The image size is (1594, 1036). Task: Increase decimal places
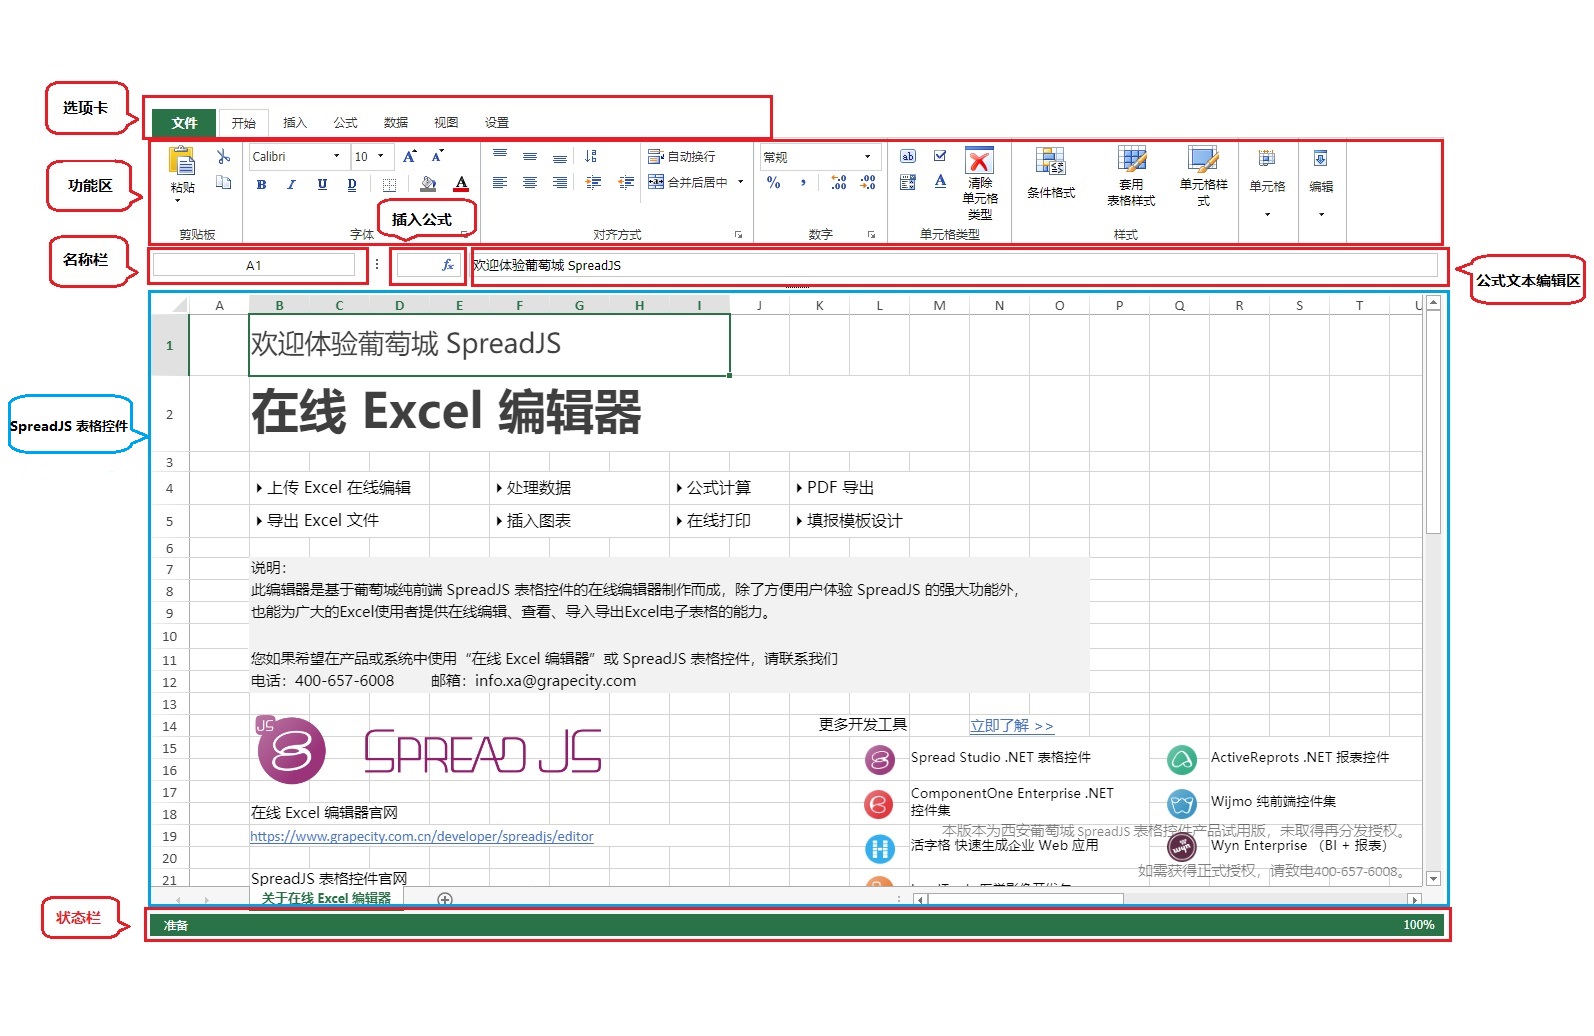tap(838, 182)
